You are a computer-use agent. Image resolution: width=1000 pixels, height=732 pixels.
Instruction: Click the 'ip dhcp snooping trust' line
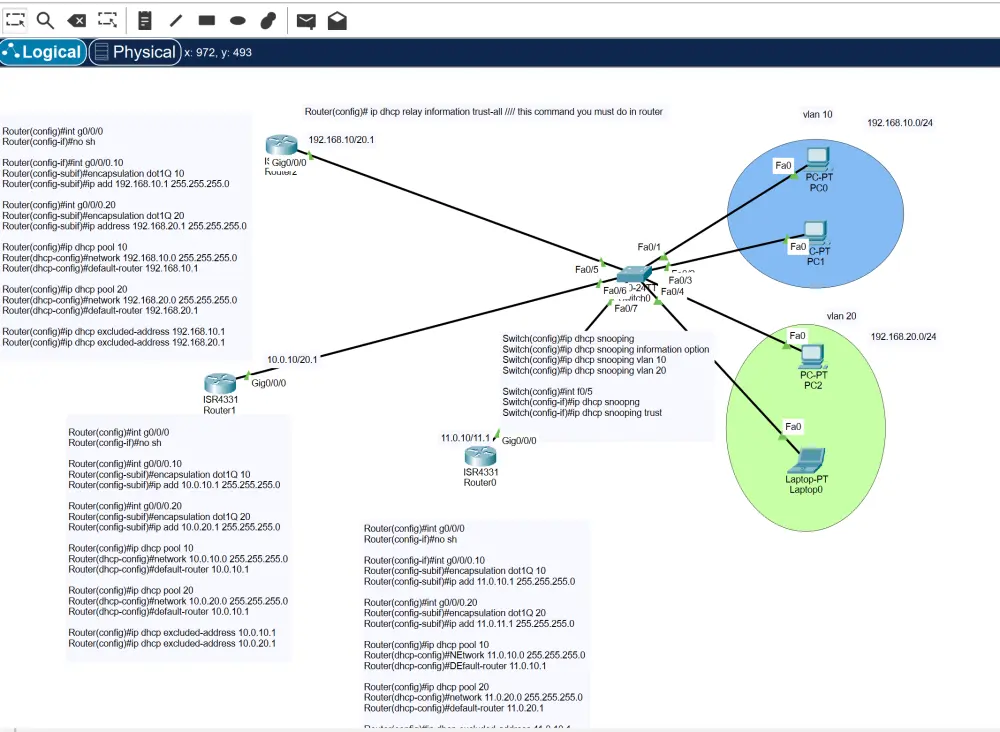582,413
